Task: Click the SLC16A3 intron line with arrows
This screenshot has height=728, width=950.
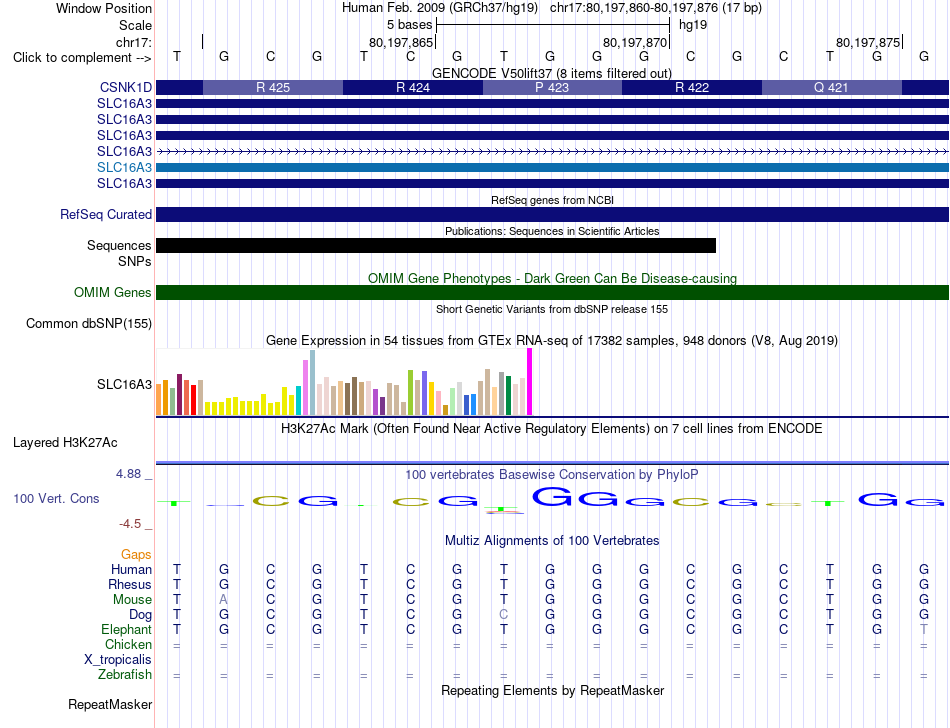Action: click(553, 151)
